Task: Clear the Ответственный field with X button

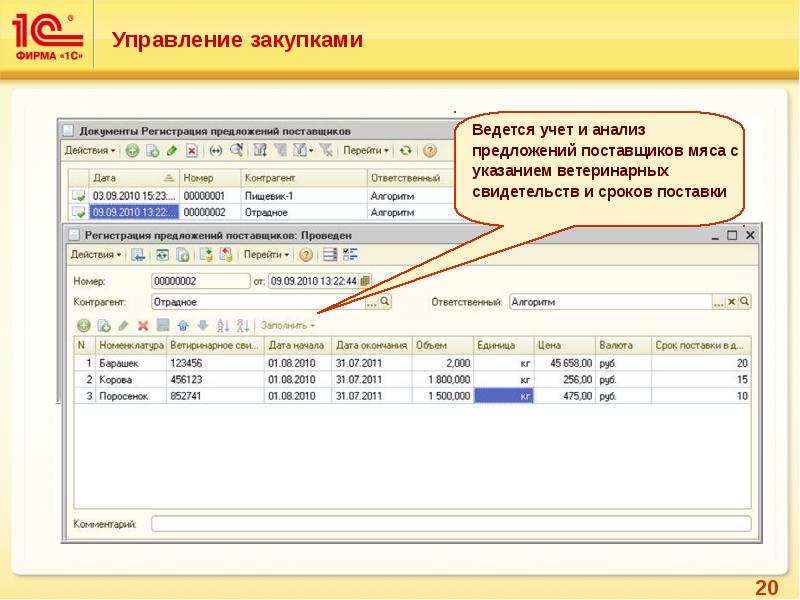Action: 731,301
